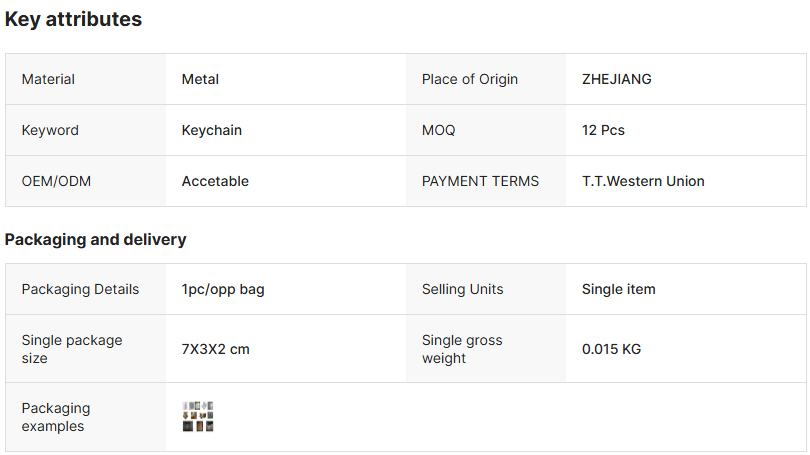
Task: Select the Material label cell
Action: pos(48,79)
